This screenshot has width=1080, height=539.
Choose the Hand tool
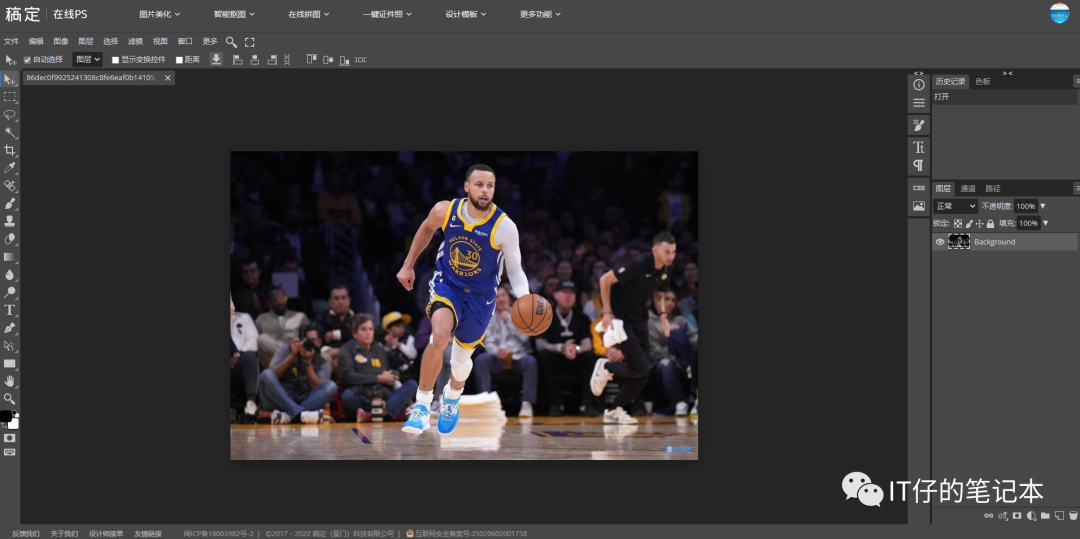coord(10,381)
